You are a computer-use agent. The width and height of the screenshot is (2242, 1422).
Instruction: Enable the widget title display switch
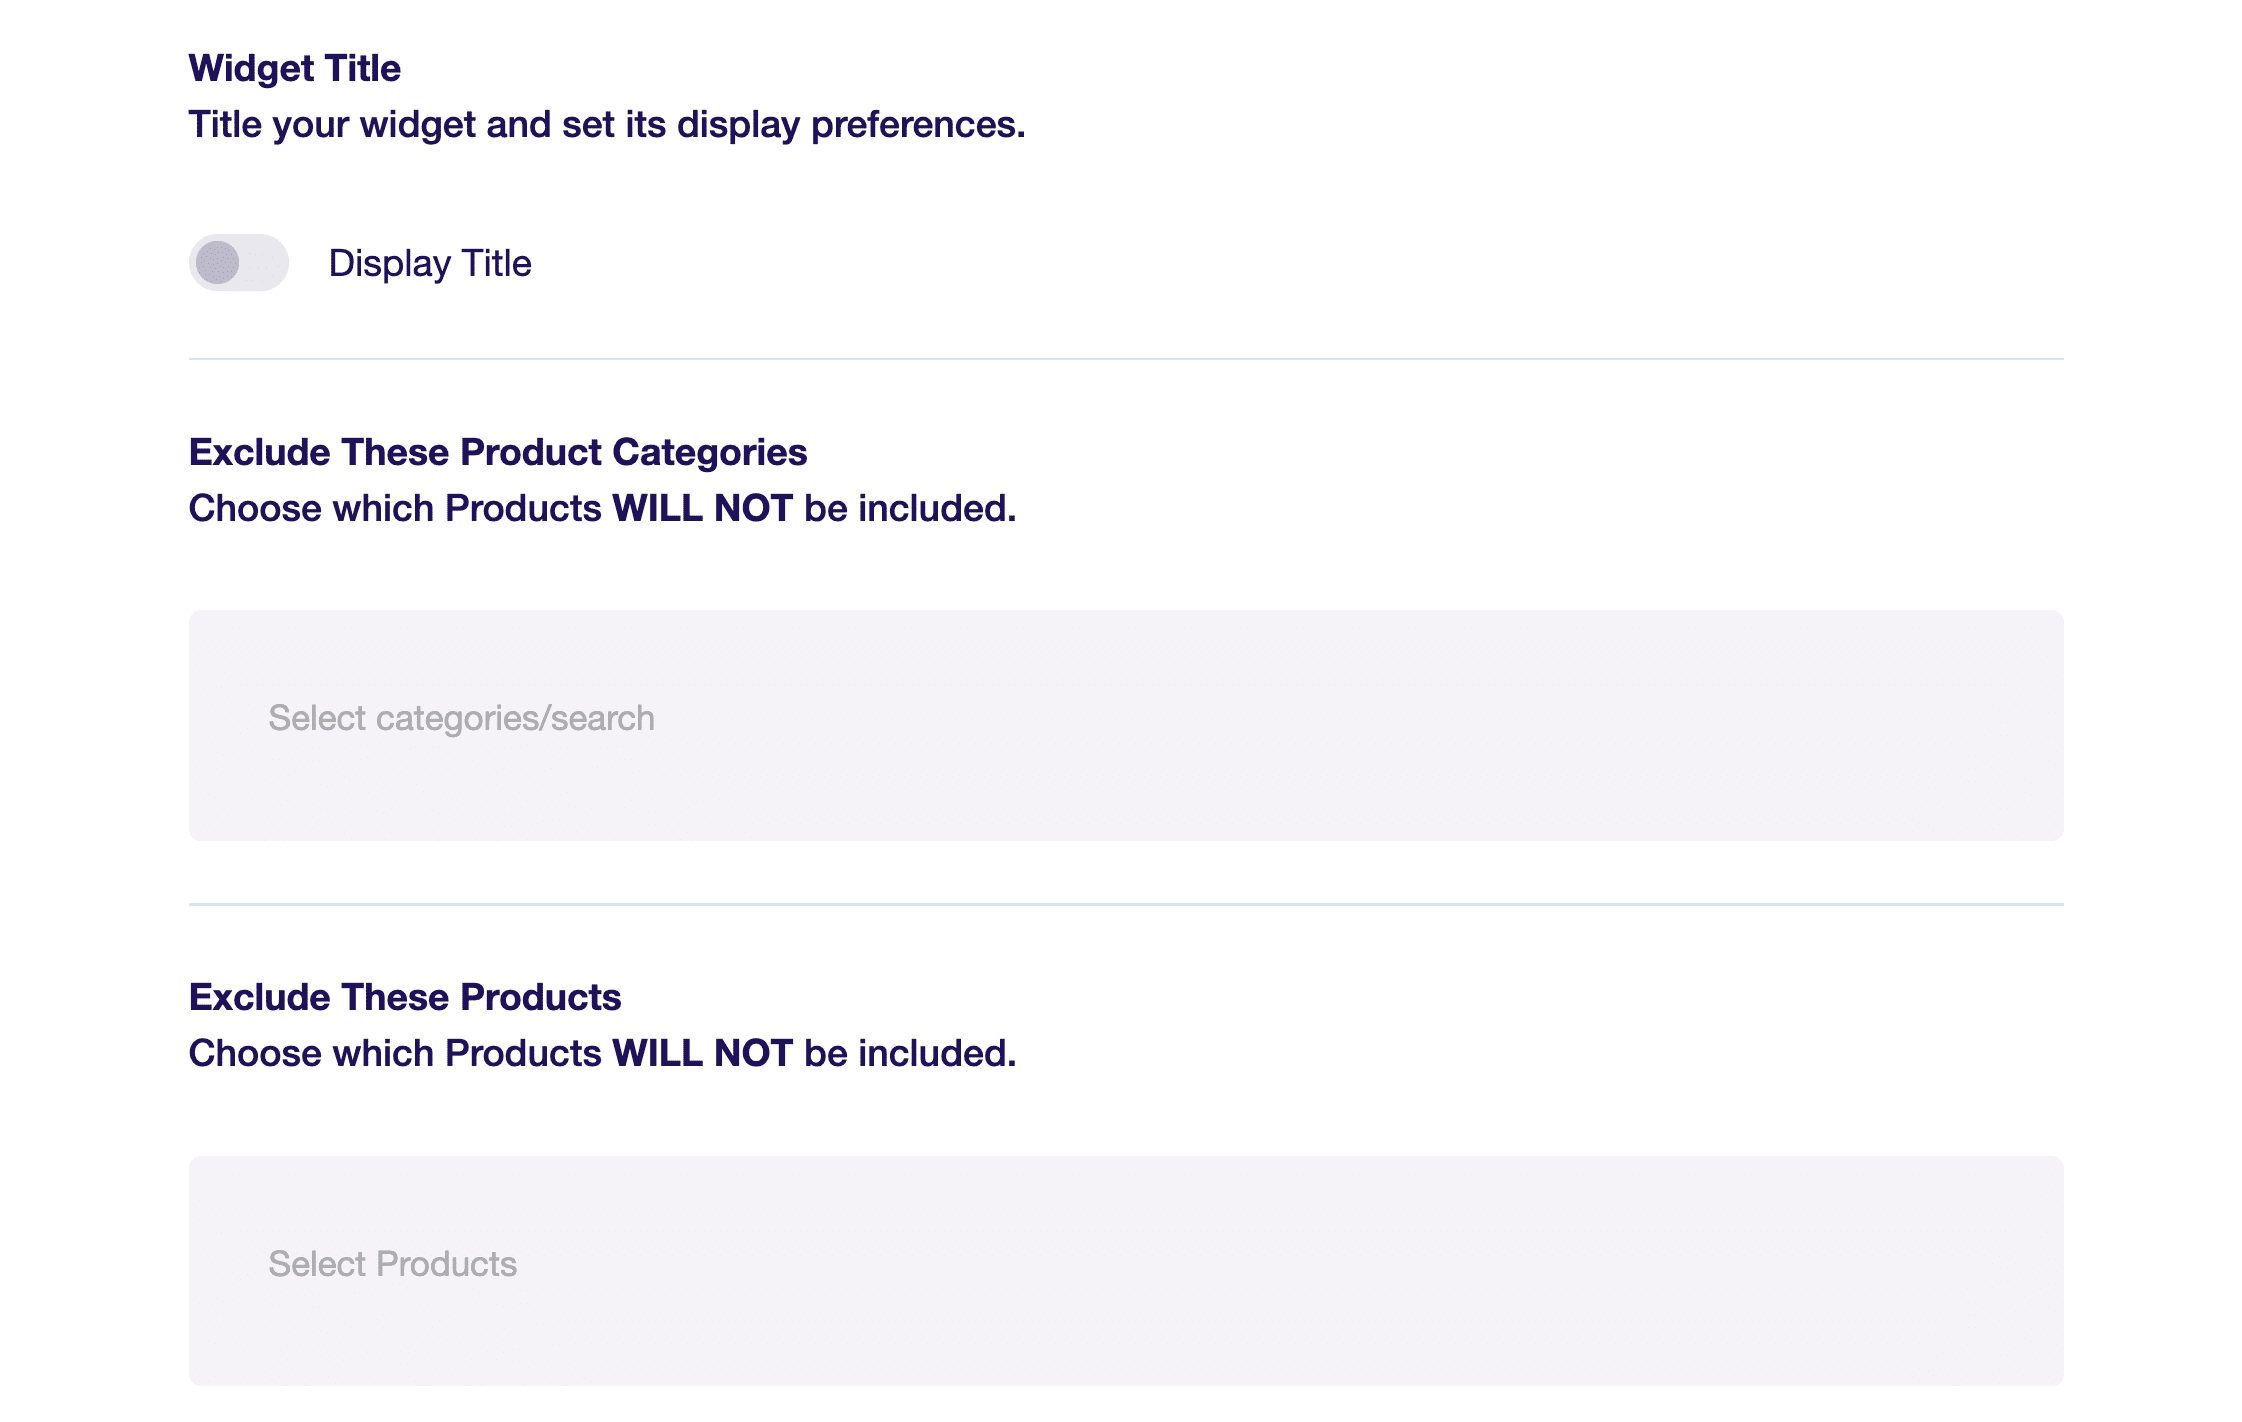(x=238, y=263)
